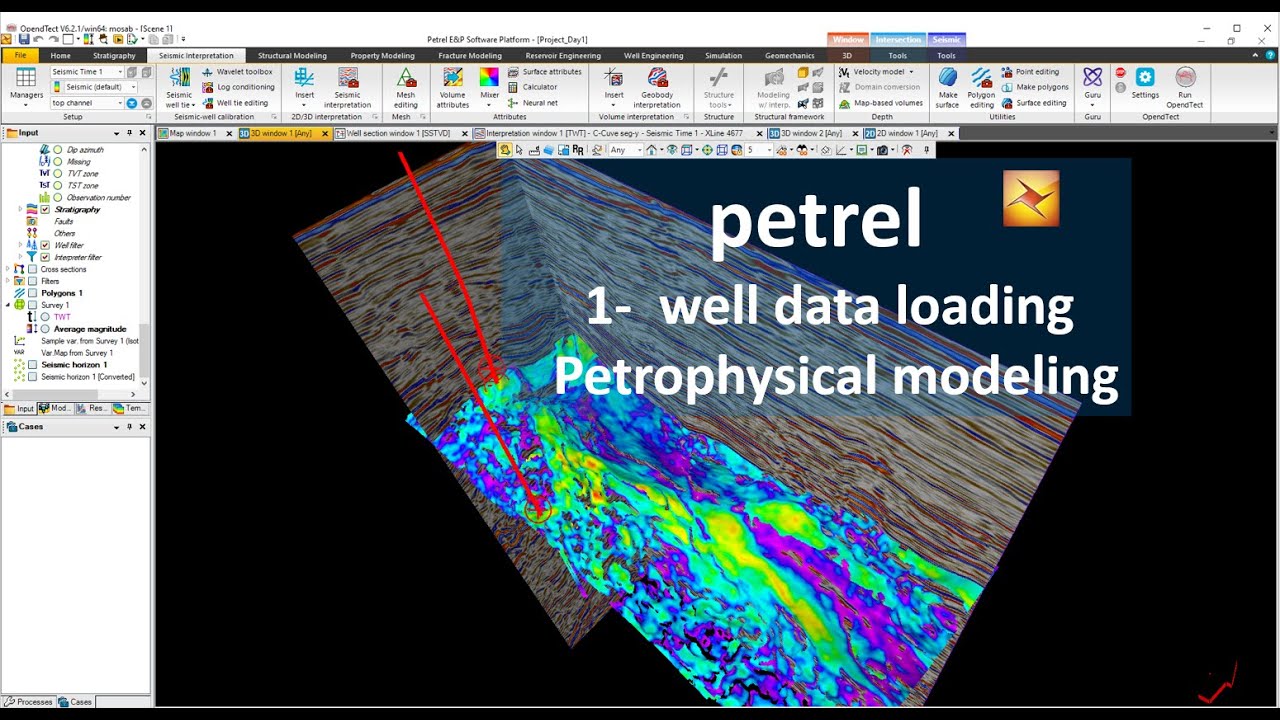Click home view icon in 3D window toolbar
This screenshot has width=1280, height=720.
tap(651, 150)
